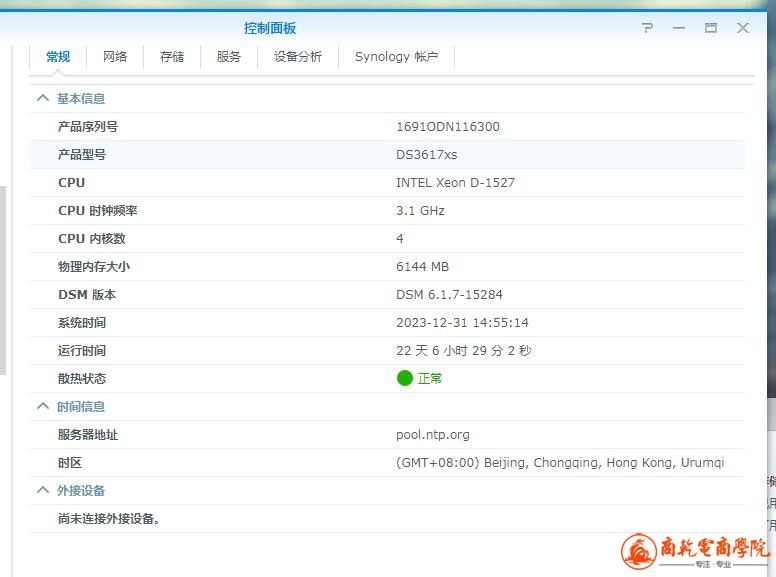Open the 存储 tab
The height and width of the screenshot is (577, 776).
(x=172, y=57)
